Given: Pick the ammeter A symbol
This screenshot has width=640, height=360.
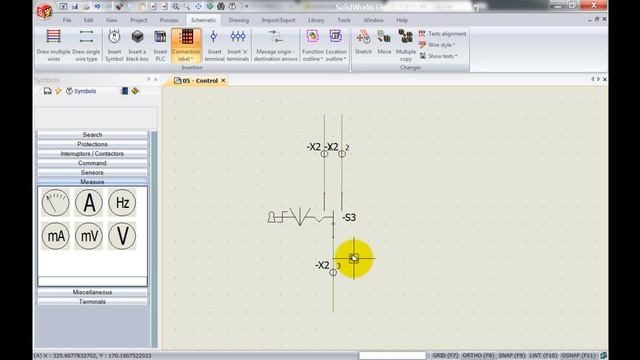Looking at the screenshot, I should click(89, 203).
